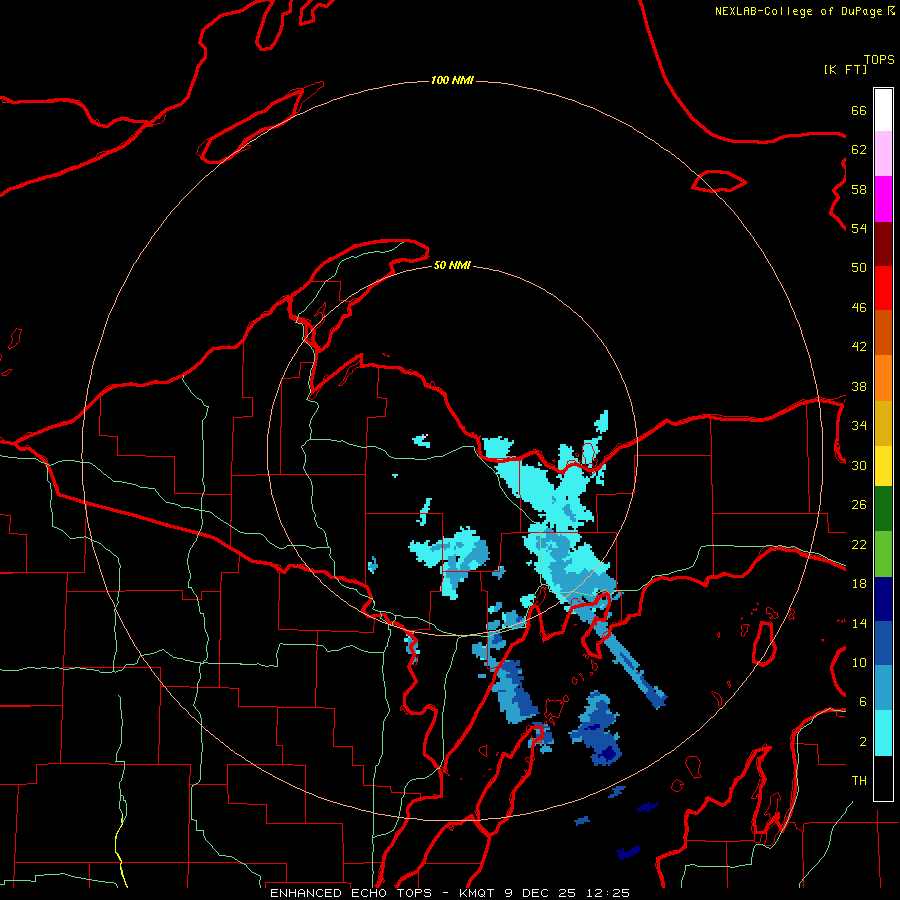Click the 'TH' legend threshold label
The image size is (900, 900).
(859, 781)
